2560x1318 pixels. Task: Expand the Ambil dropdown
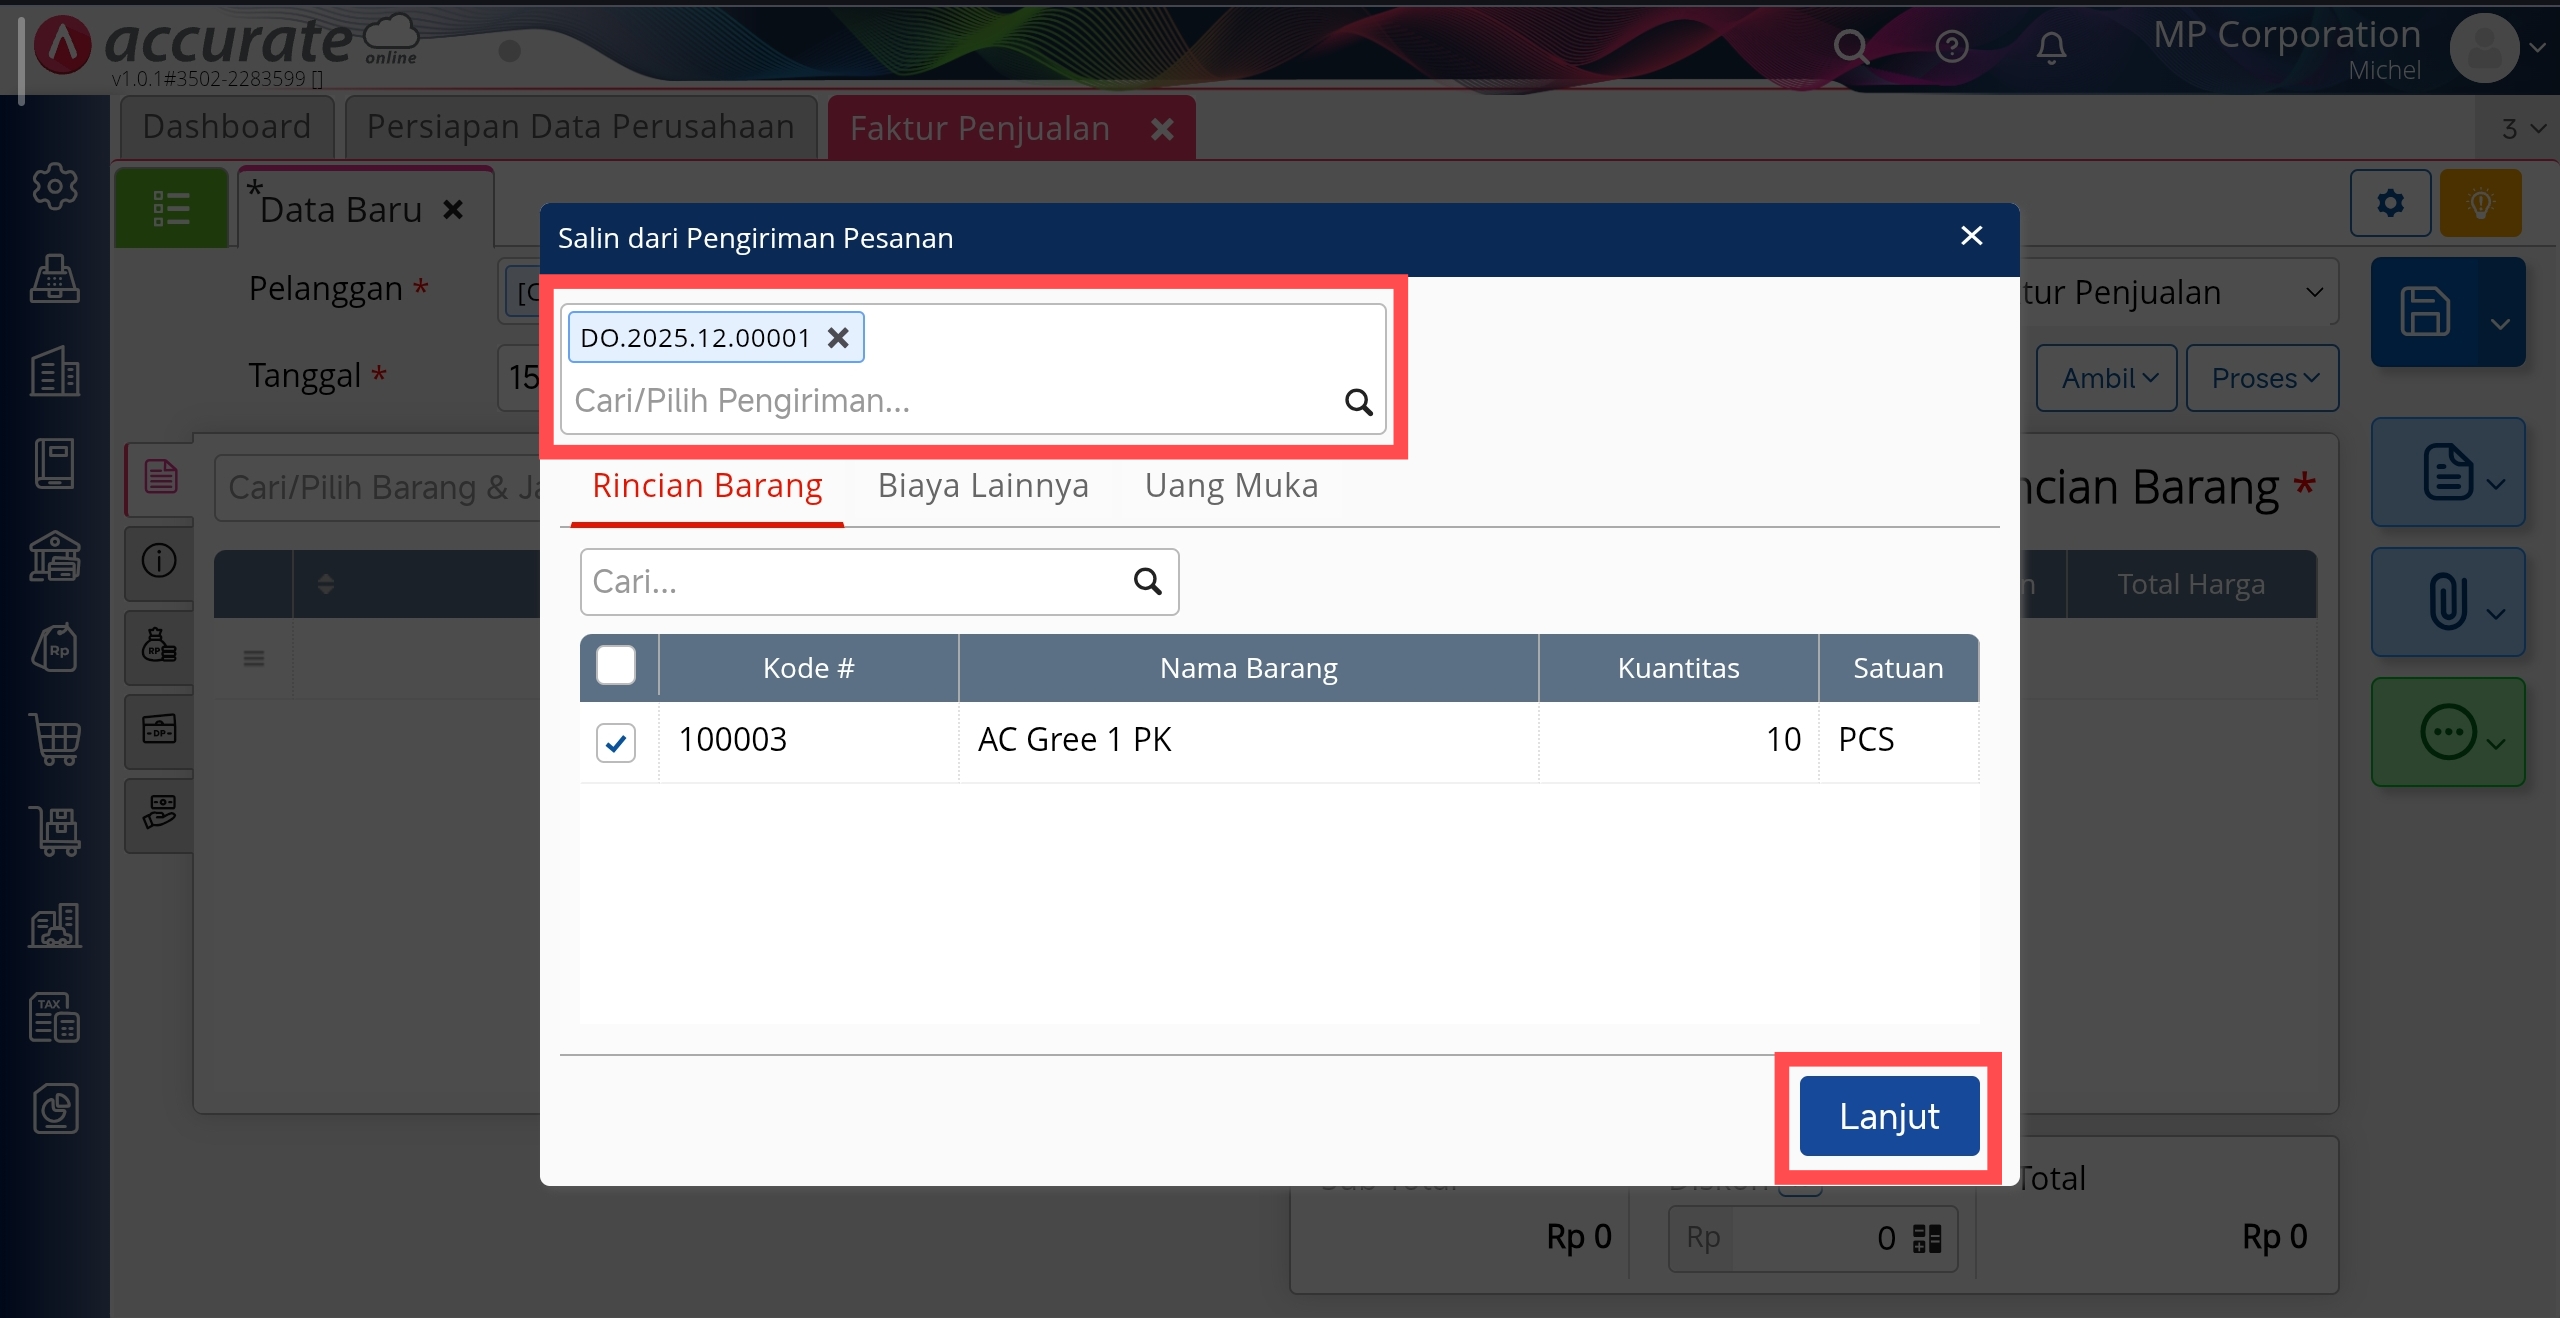(x=2107, y=378)
